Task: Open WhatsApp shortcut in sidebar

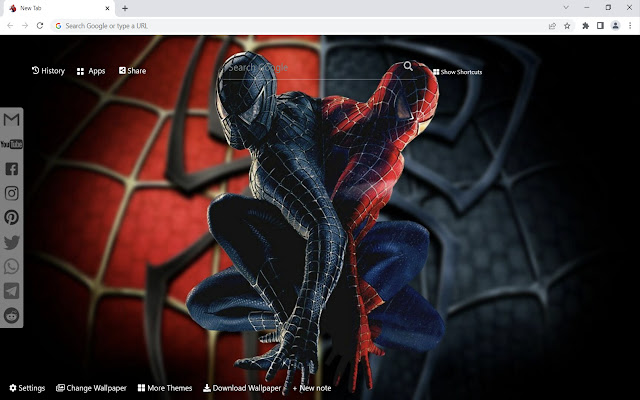Action: click(11, 267)
